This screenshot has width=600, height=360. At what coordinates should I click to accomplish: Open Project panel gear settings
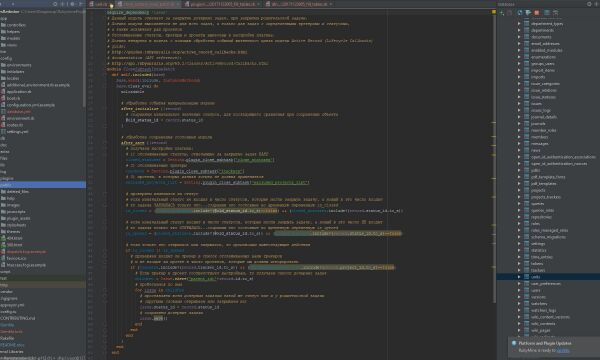pyautogui.click(x=72, y=4)
